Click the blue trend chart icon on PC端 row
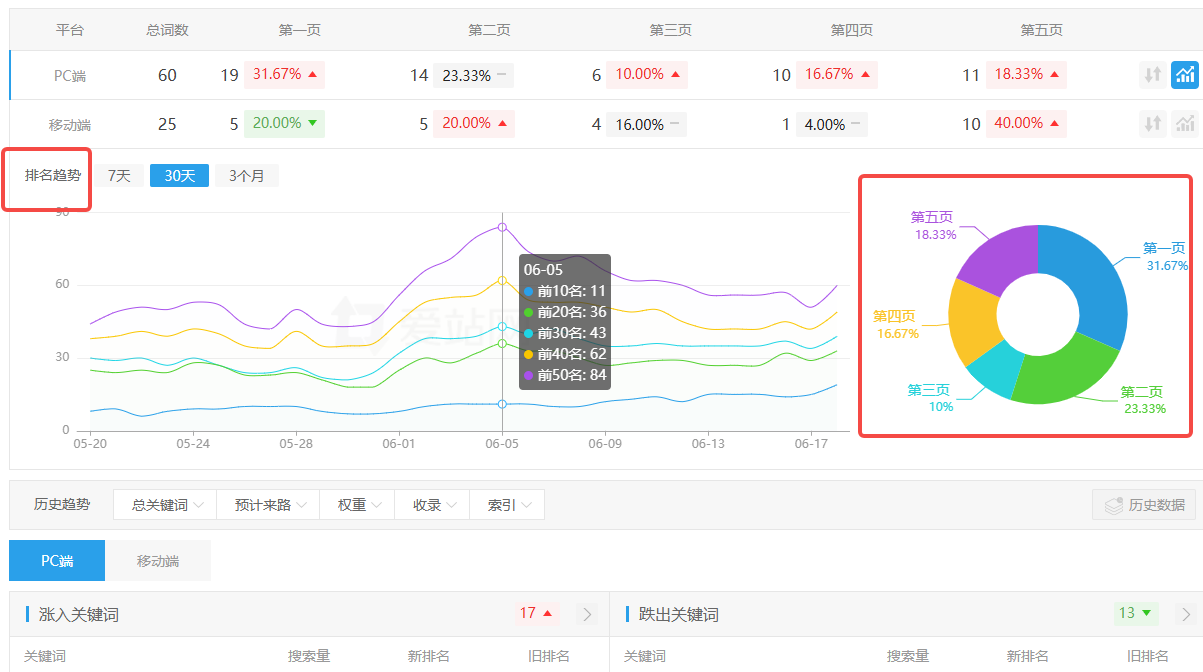This screenshot has width=1203, height=672. pyautogui.click(x=1185, y=74)
